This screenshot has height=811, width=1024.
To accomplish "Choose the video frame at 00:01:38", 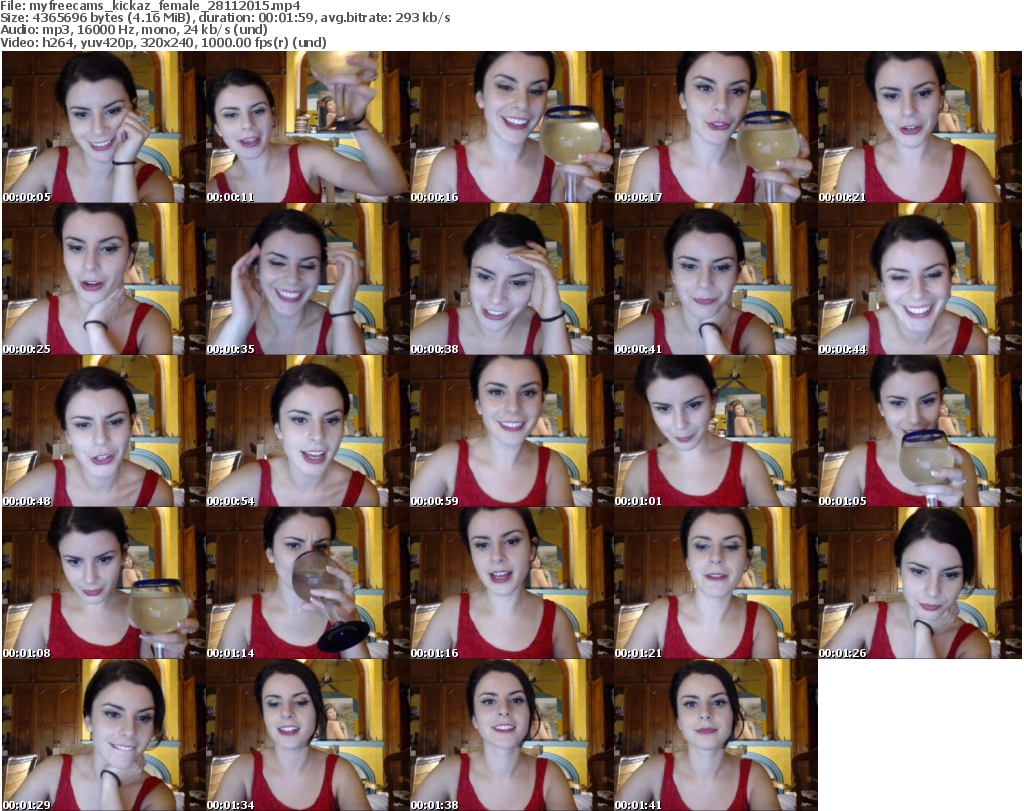I will (x=511, y=735).
